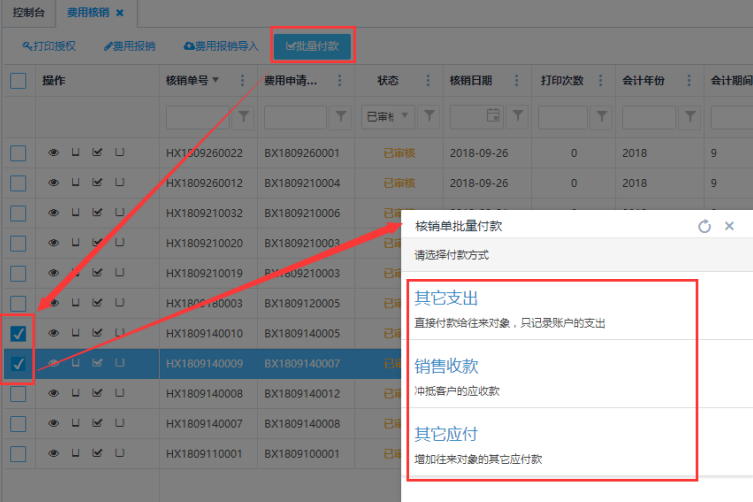The width and height of the screenshot is (753, 502).
Task: Switch to the 控制台 tab
Action: [x=27, y=12]
